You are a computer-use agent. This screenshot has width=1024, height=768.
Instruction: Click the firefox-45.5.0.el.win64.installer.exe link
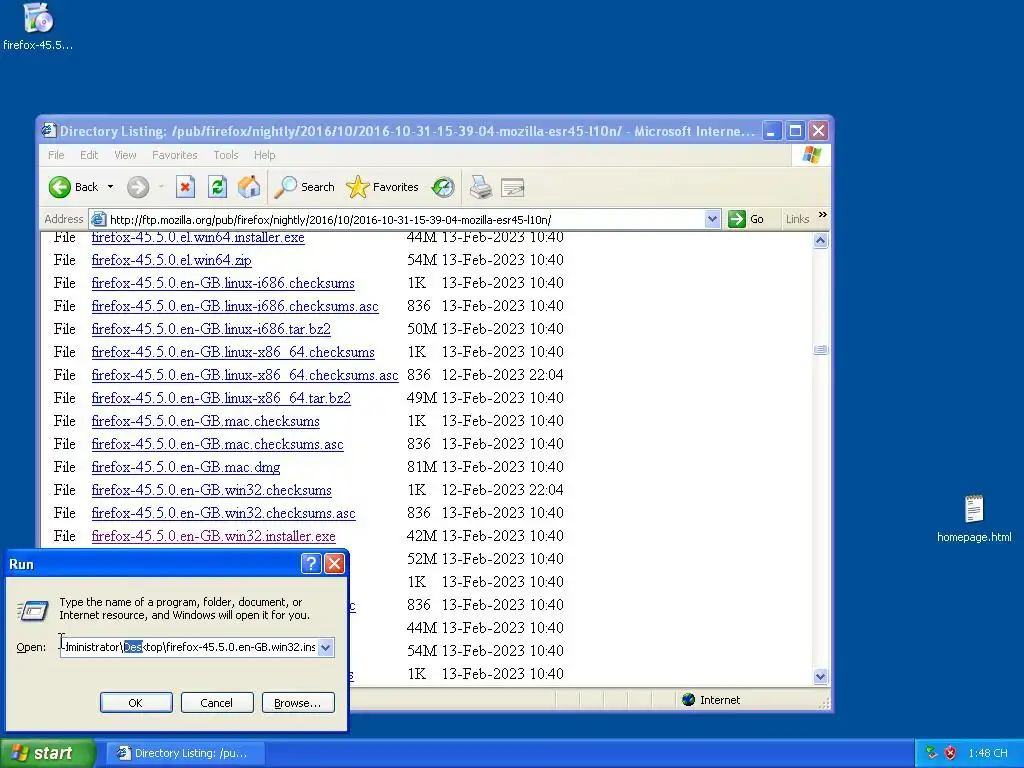pyautogui.click(x=198, y=238)
